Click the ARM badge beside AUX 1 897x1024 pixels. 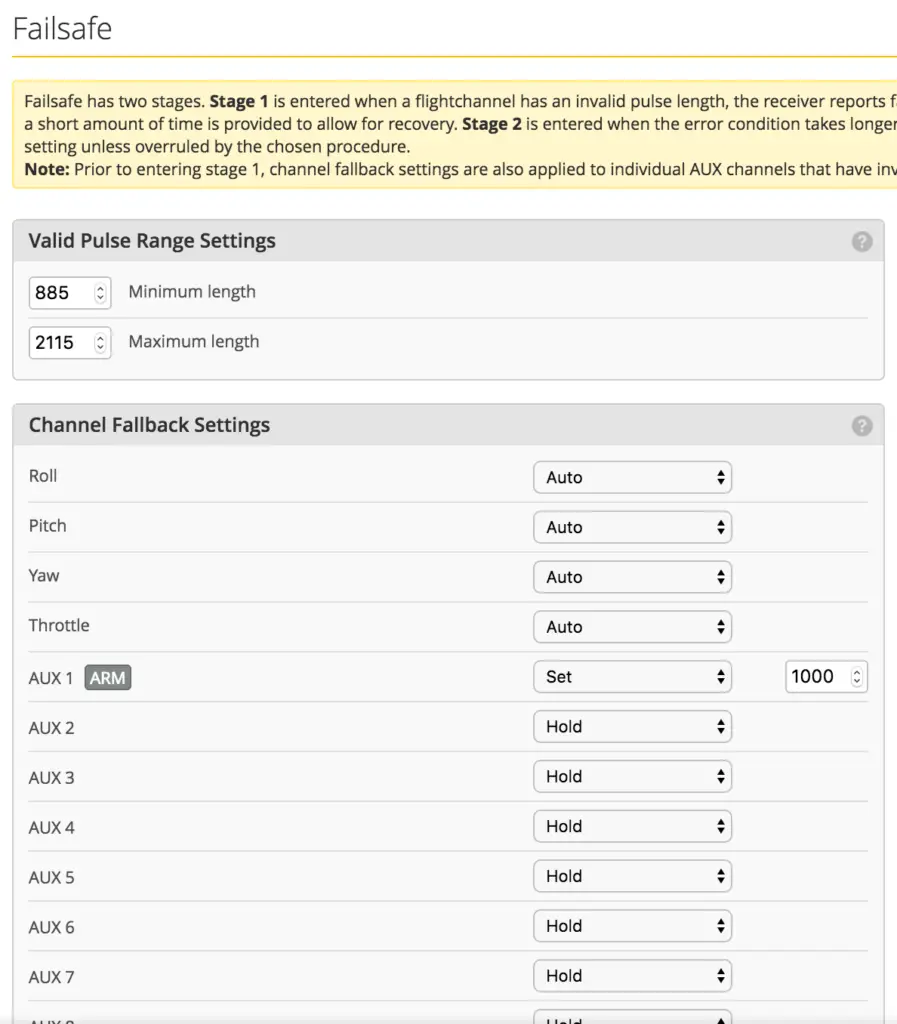(106, 677)
